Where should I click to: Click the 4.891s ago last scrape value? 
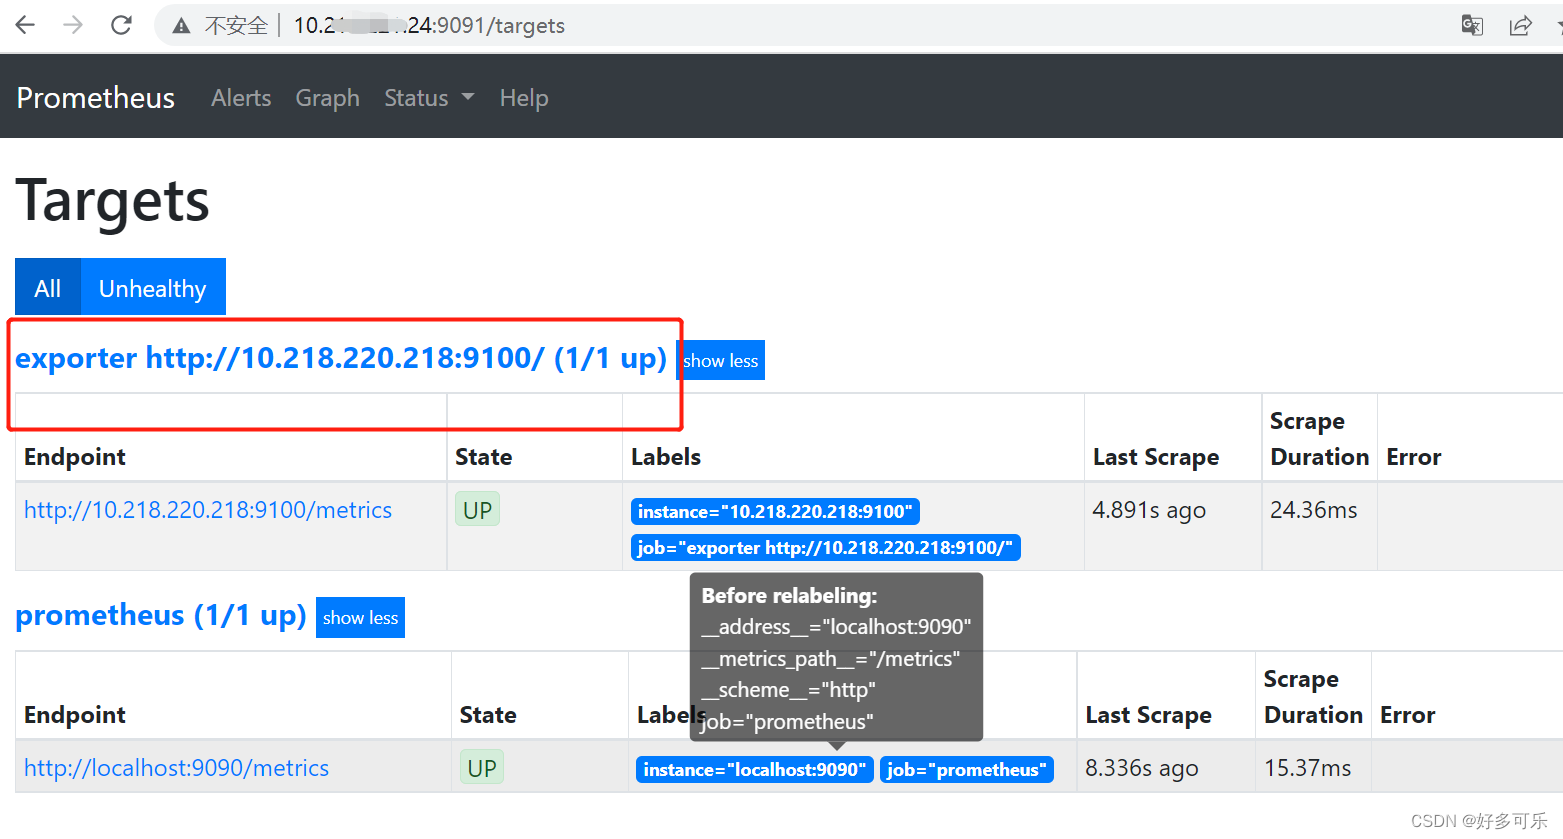click(1149, 510)
